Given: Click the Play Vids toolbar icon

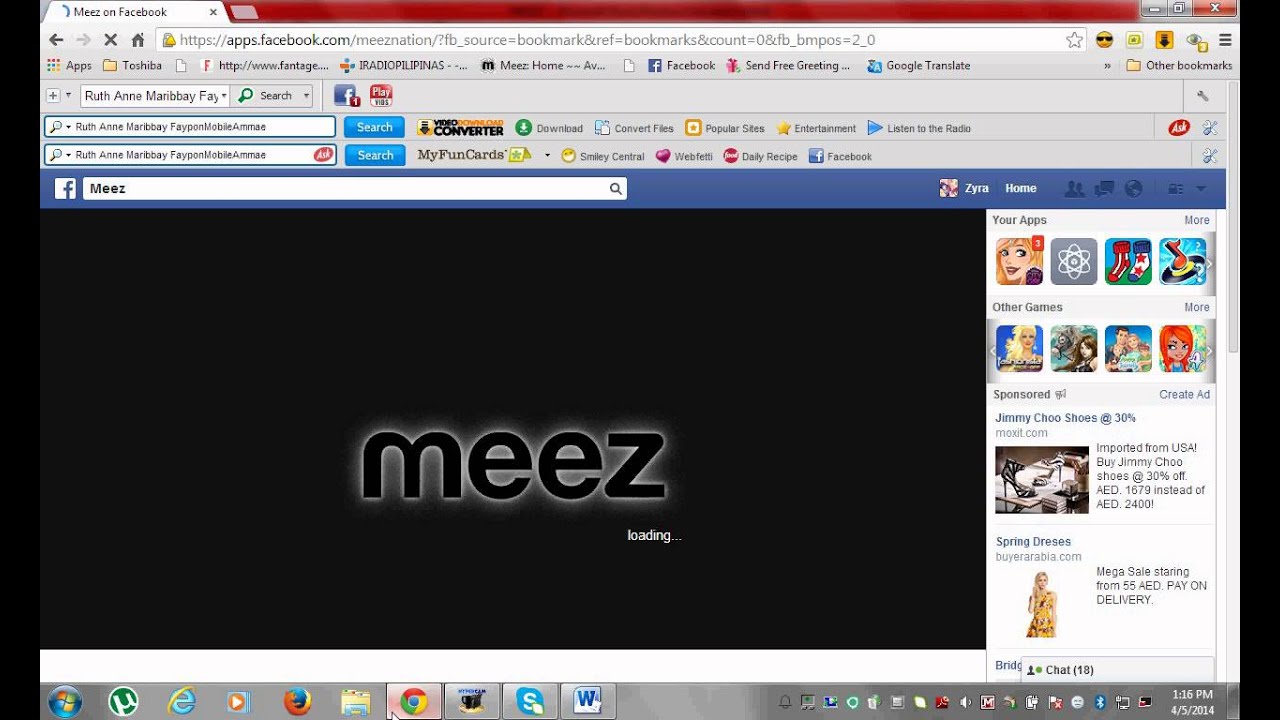Looking at the screenshot, I should [381, 96].
